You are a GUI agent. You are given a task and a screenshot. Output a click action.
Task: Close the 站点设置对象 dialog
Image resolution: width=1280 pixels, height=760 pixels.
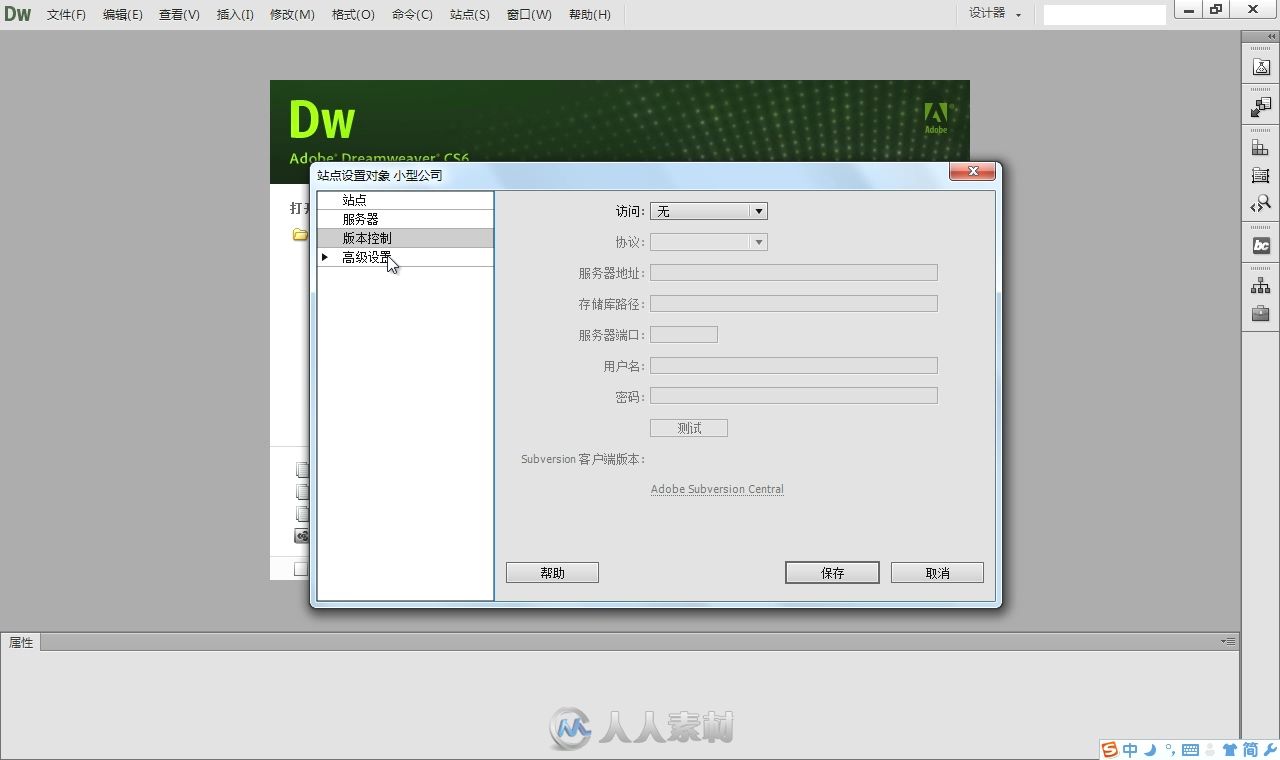tap(972, 172)
